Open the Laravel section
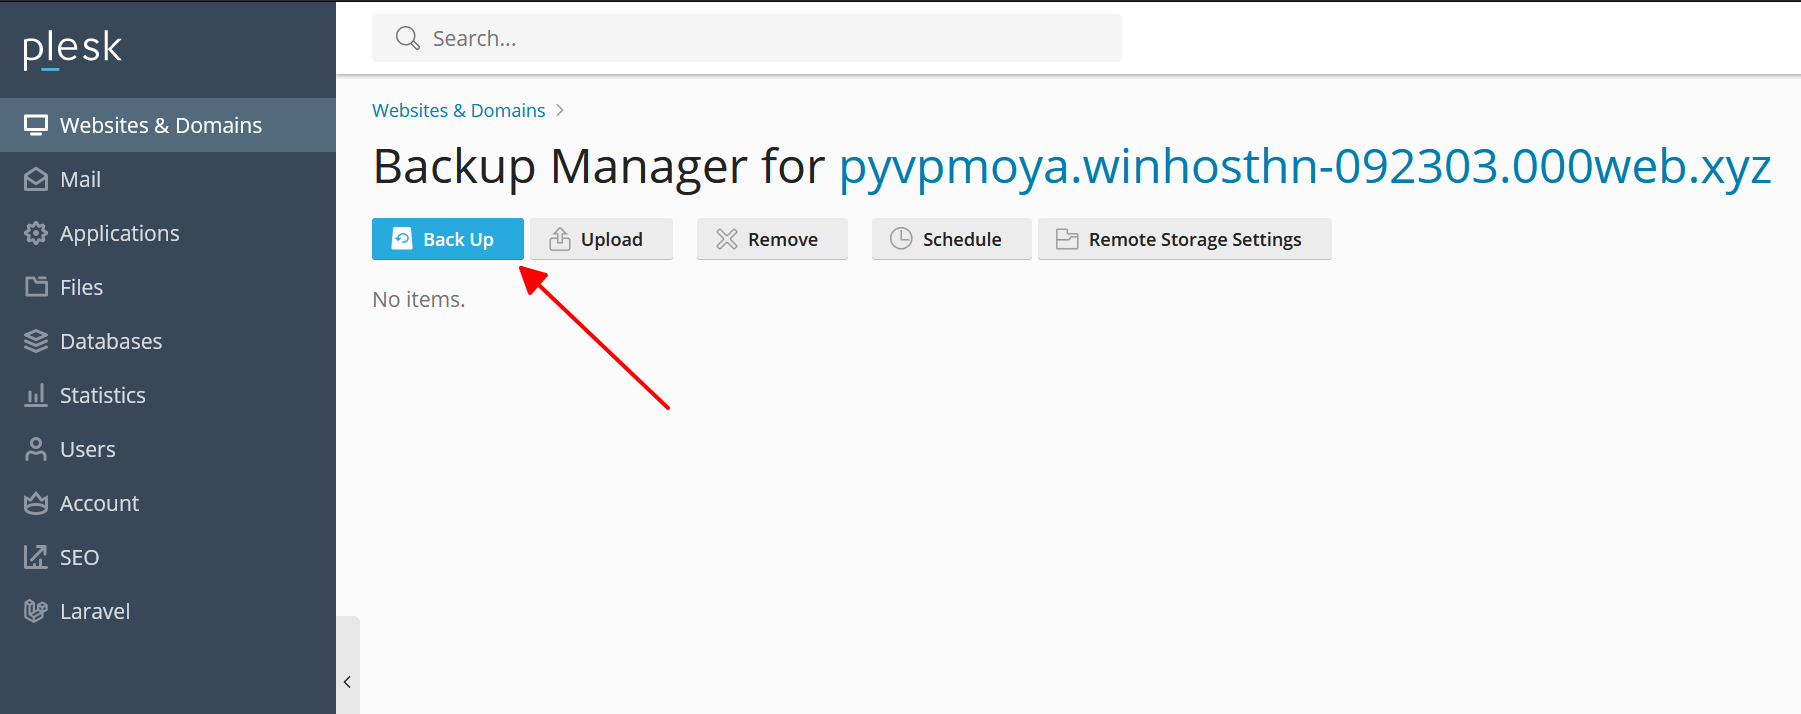The image size is (1801, 714). click(x=168, y=611)
